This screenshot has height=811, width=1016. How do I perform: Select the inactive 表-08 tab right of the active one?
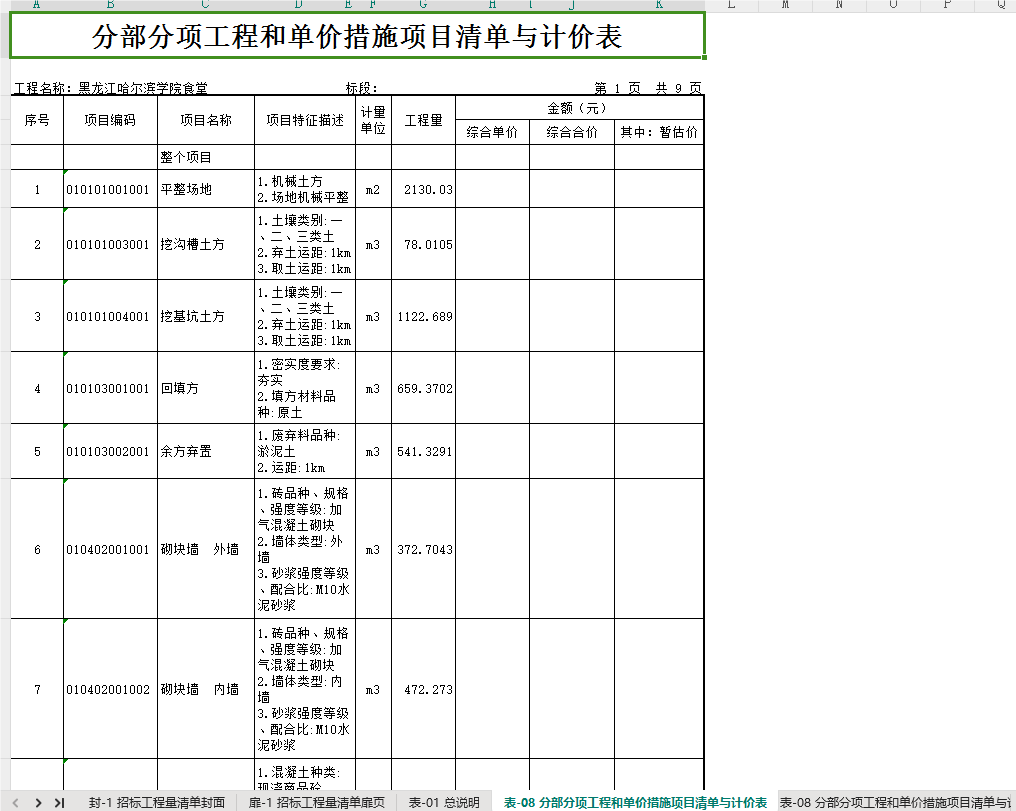click(896, 803)
